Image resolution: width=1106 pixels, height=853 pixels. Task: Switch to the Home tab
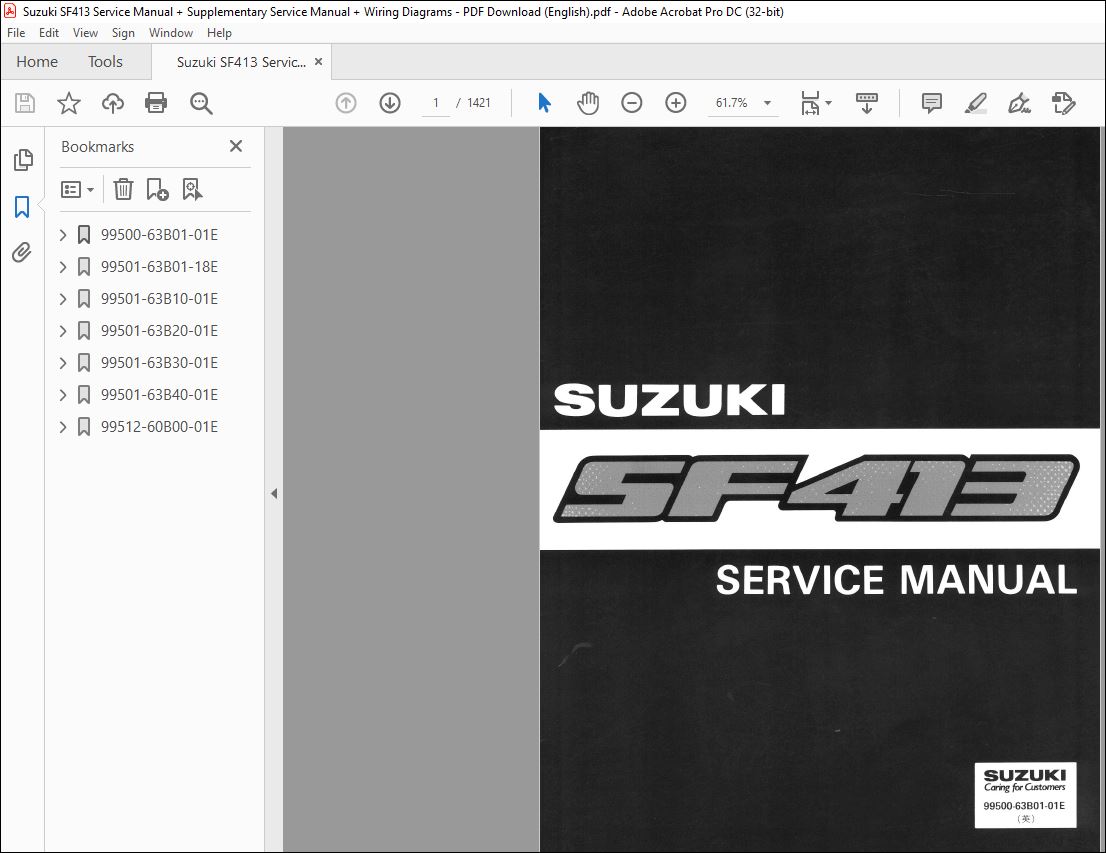[37, 62]
